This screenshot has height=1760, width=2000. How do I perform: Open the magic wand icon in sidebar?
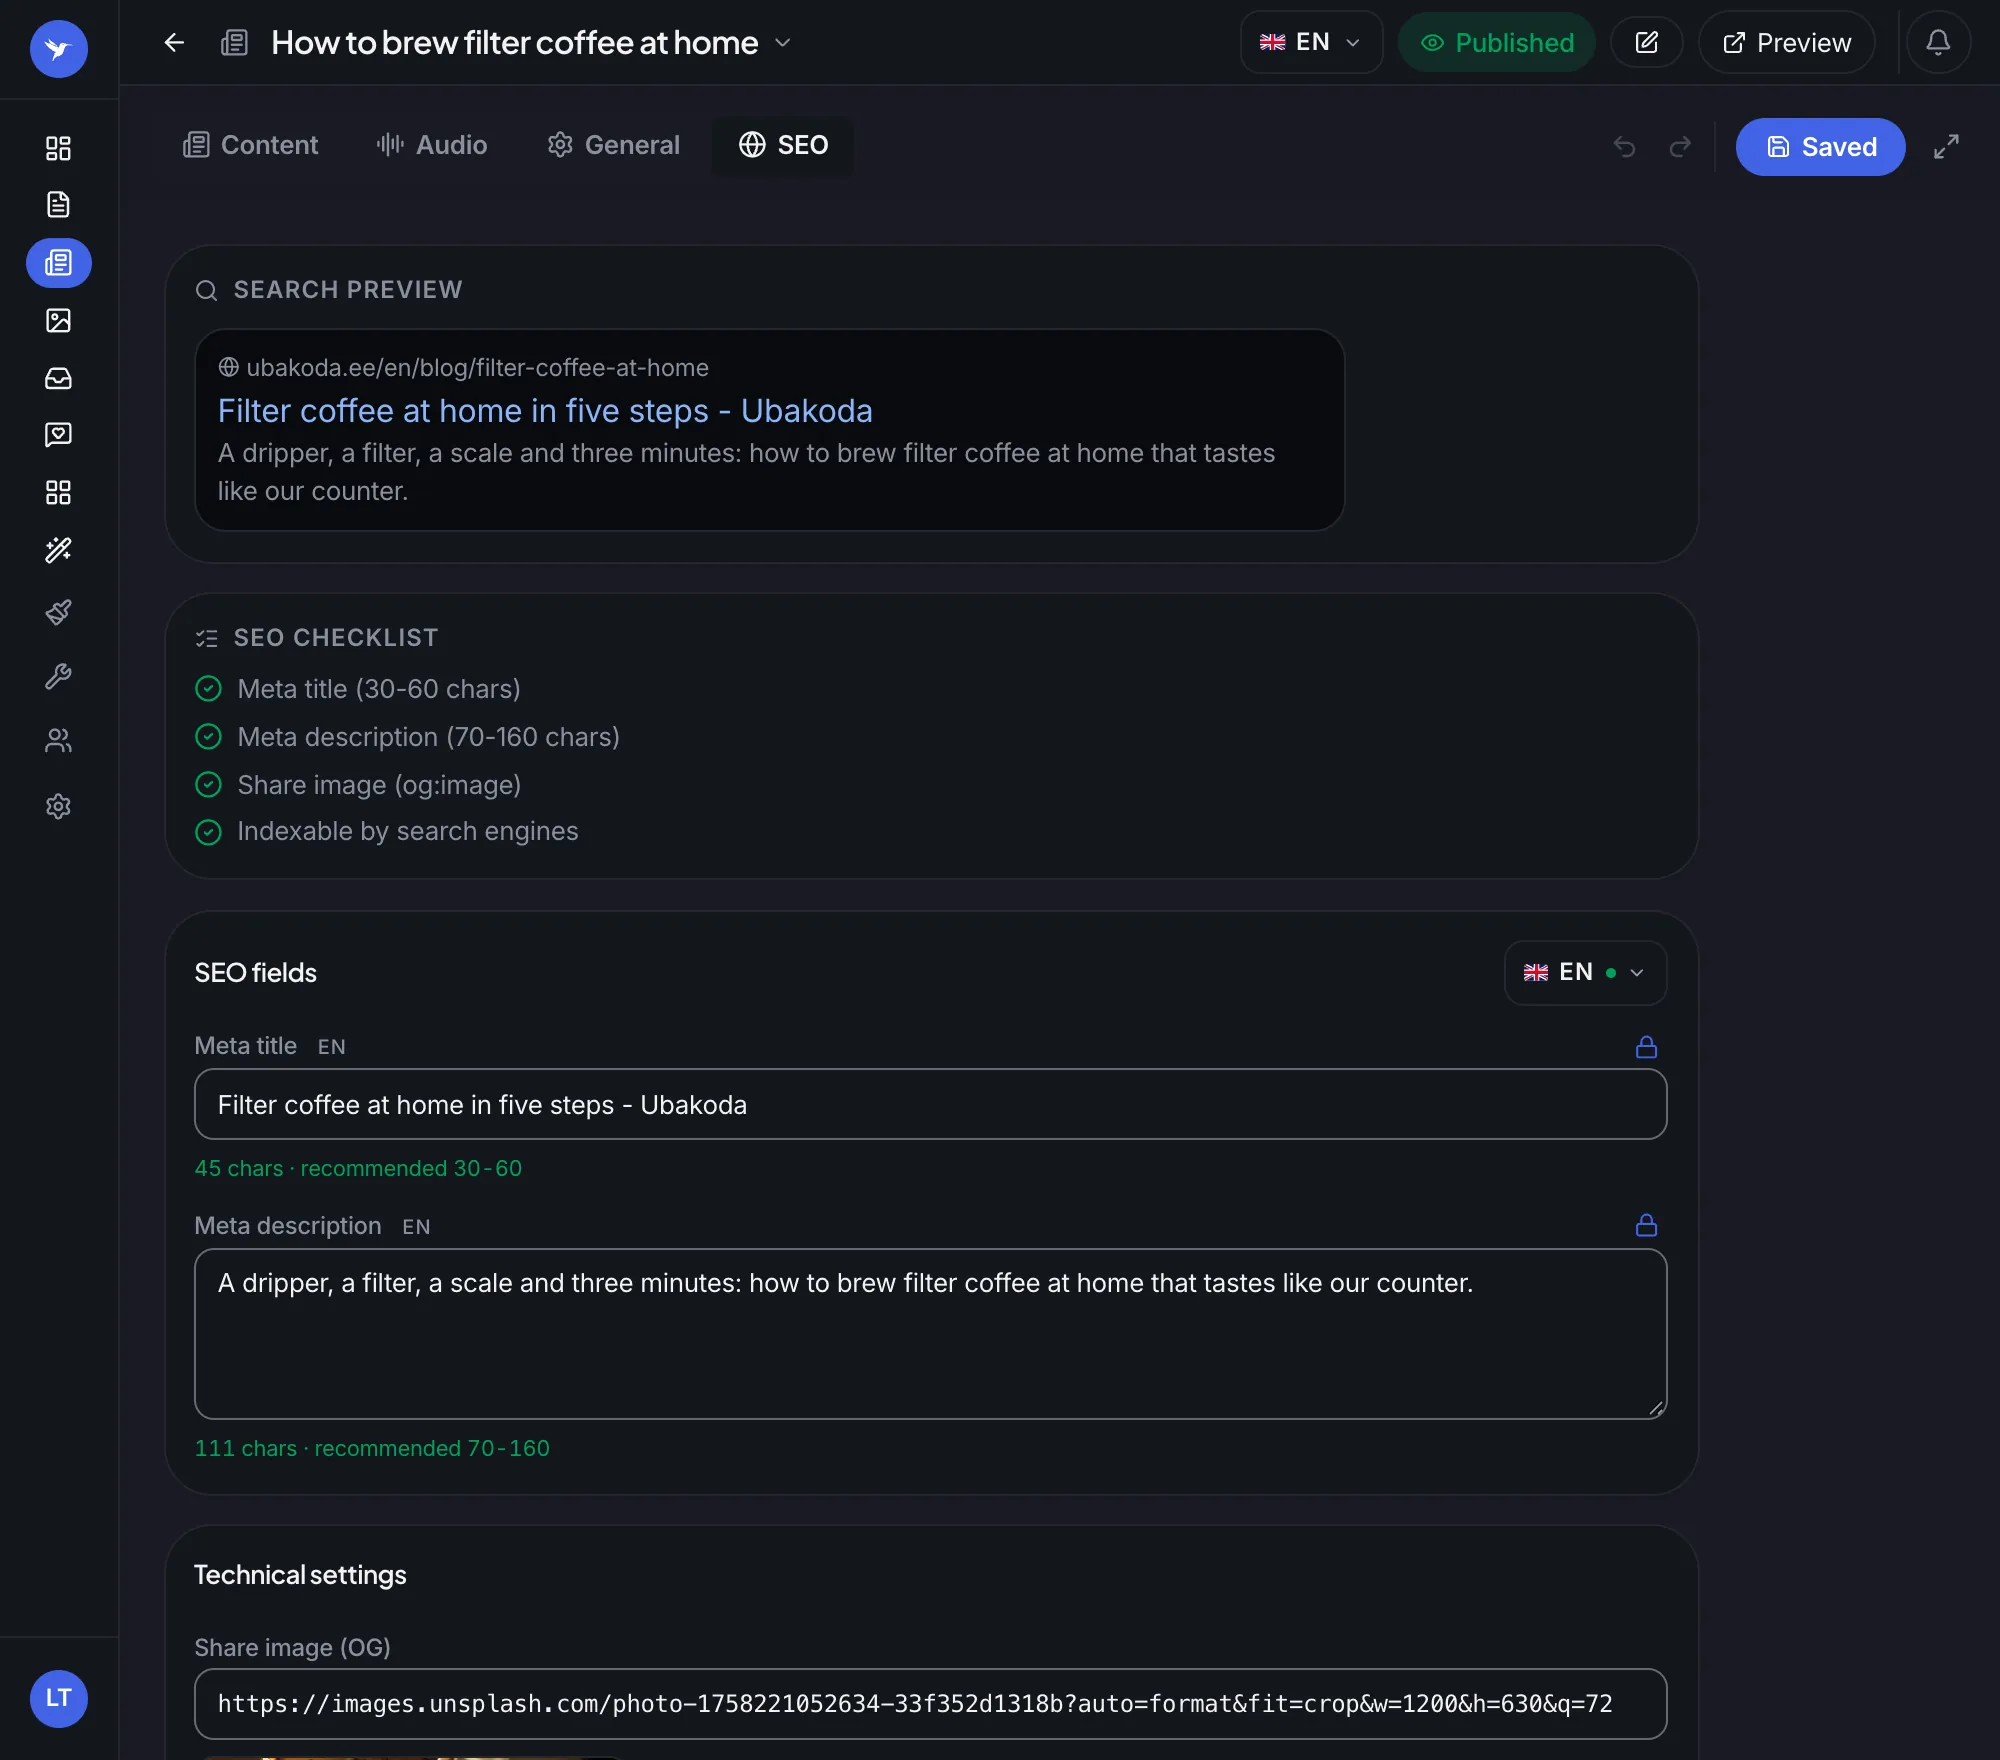tap(58, 550)
